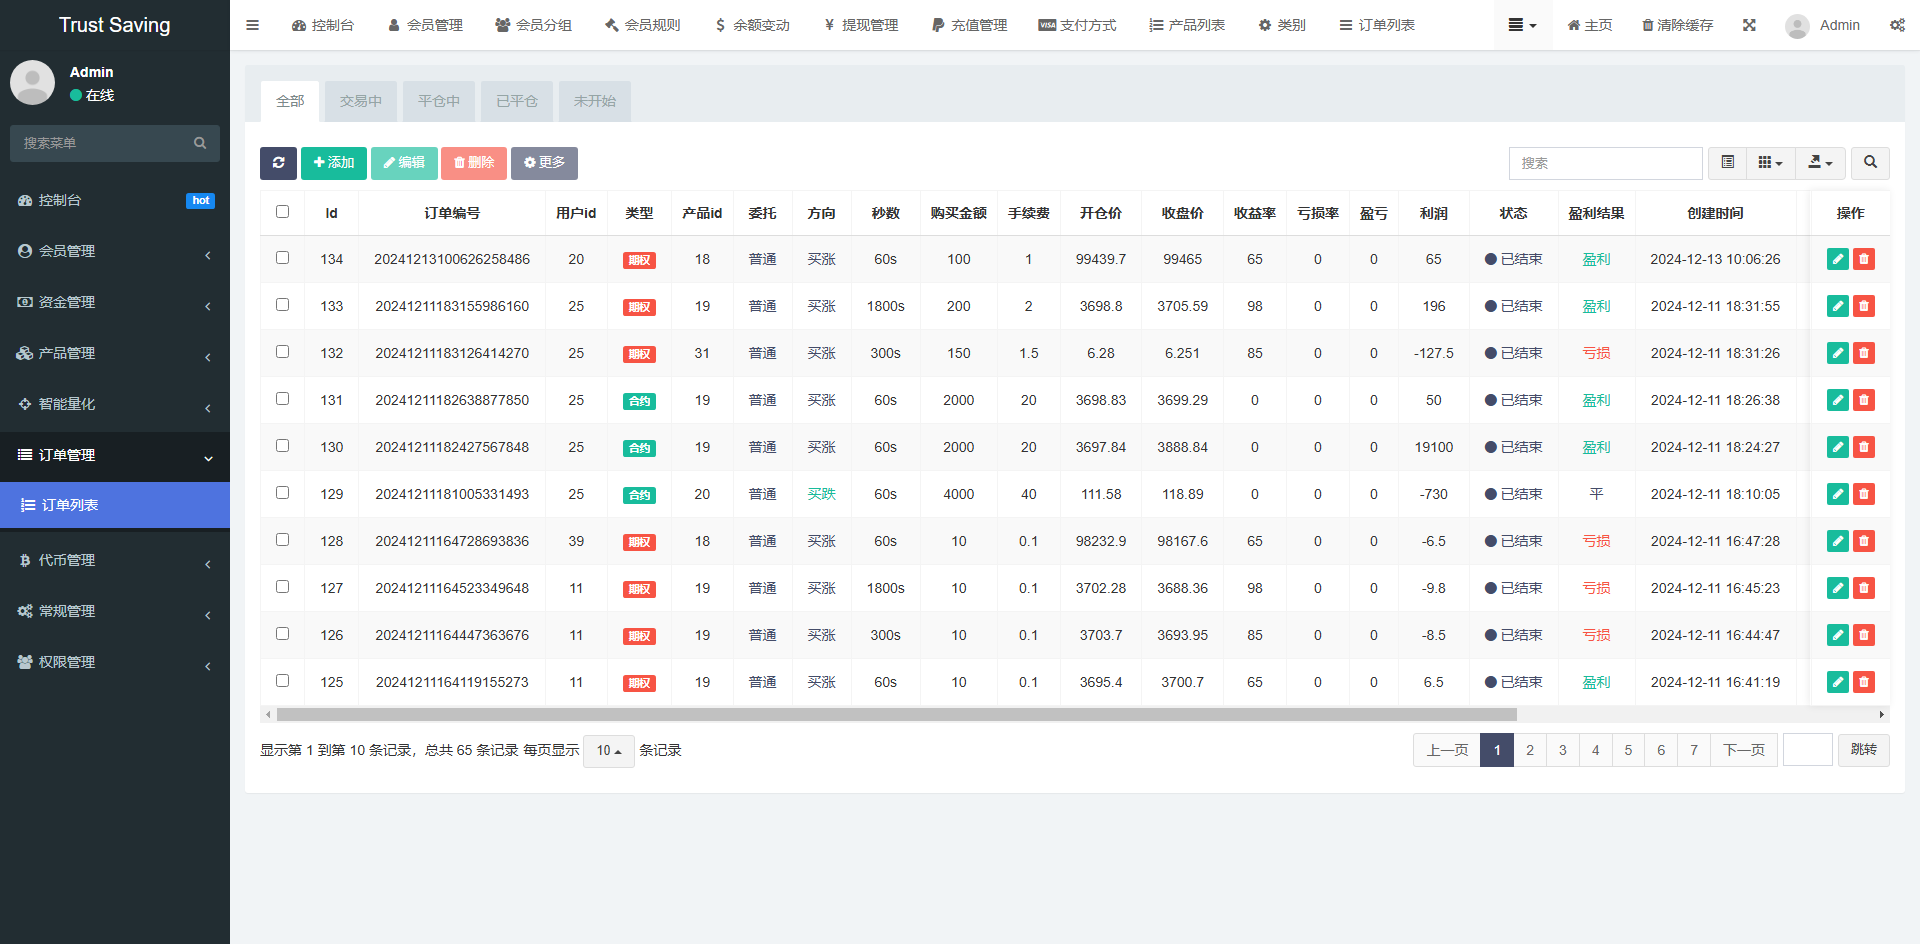The width and height of the screenshot is (1920, 944).
Task: Click the 跳转 jump button
Action: pyautogui.click(x=1864, y=750)
